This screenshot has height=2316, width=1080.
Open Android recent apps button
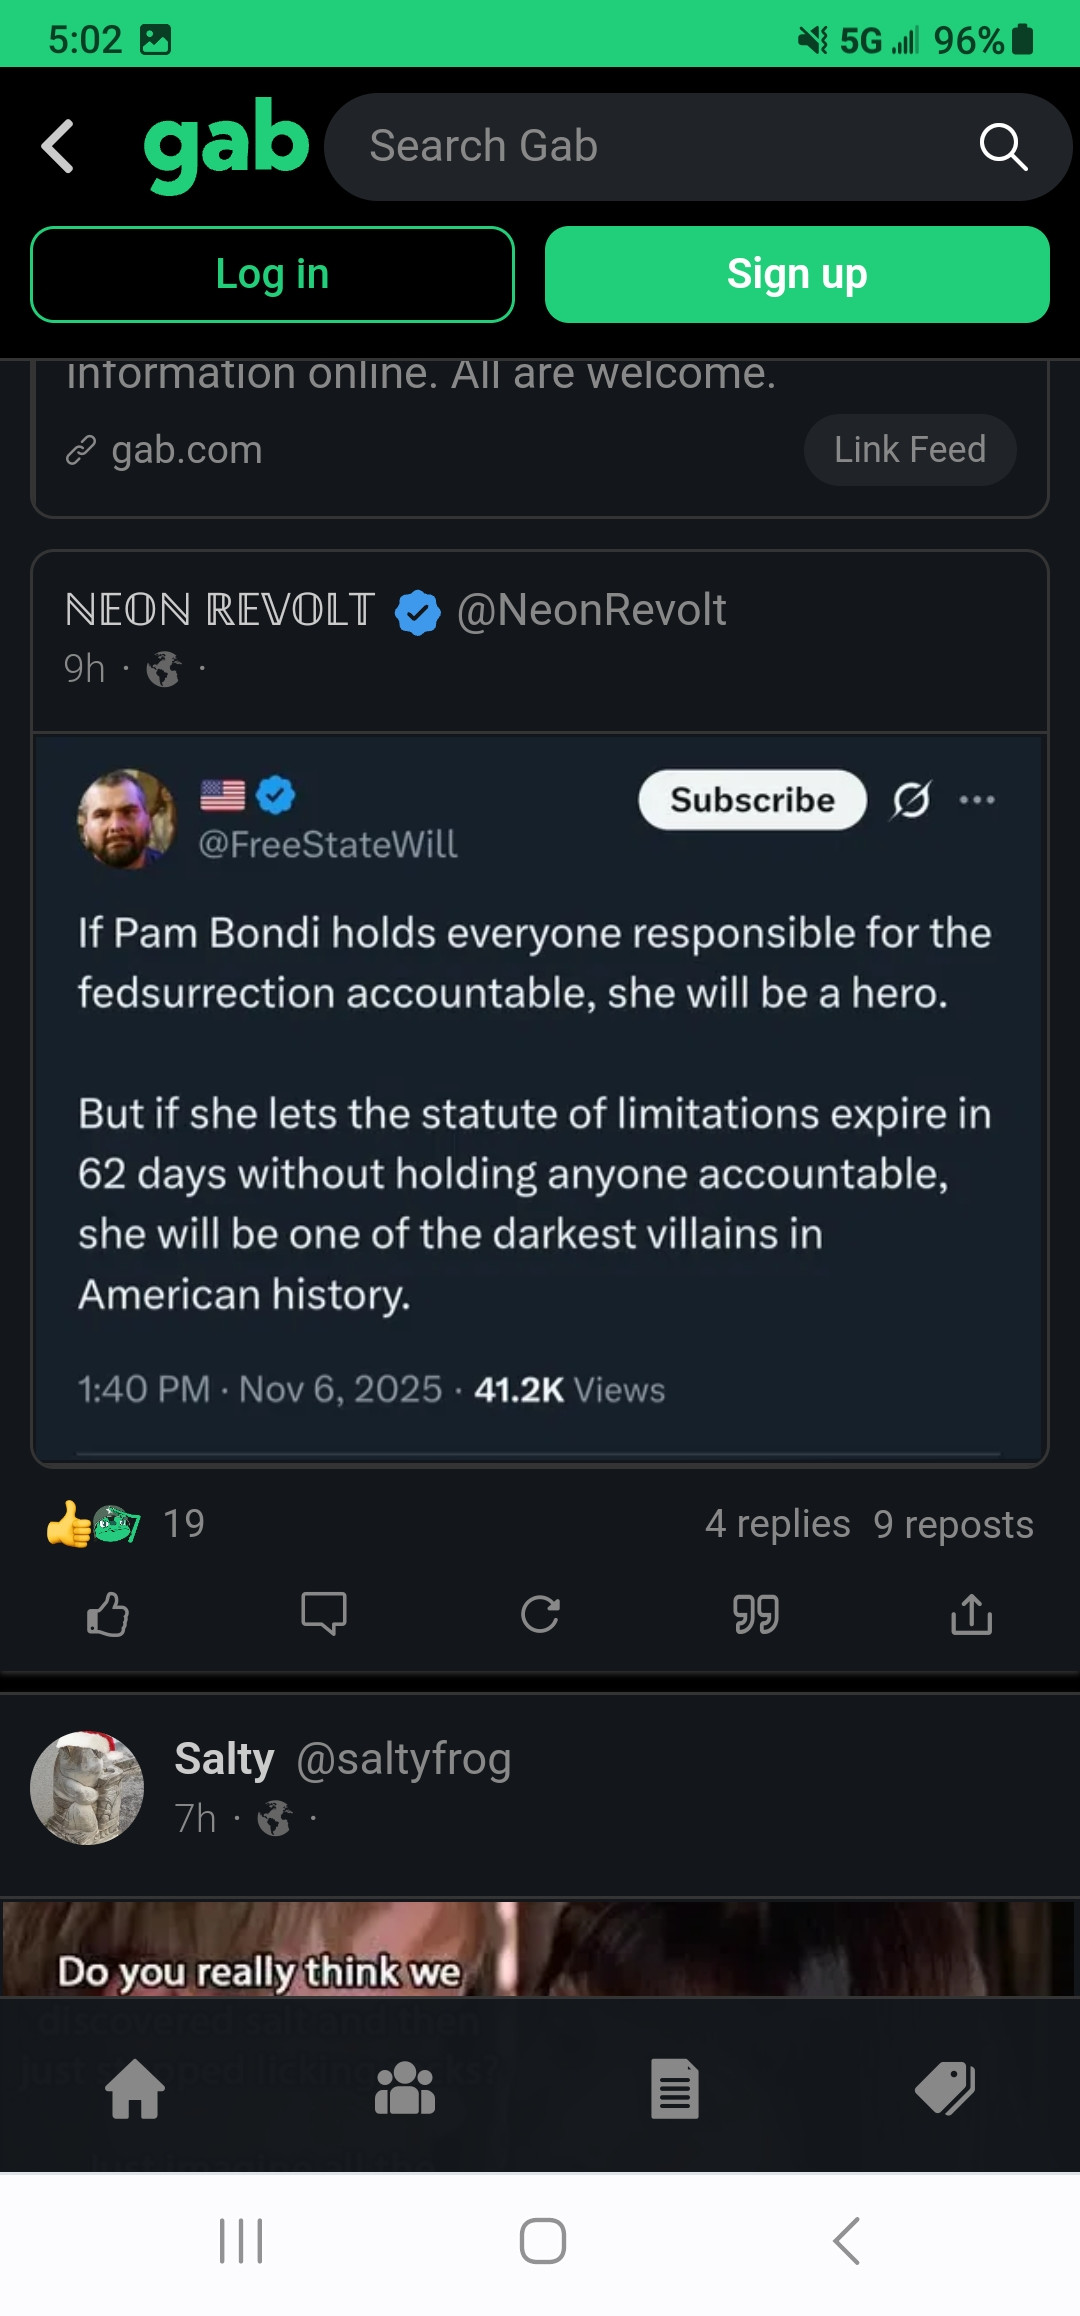click(241, 2240)
